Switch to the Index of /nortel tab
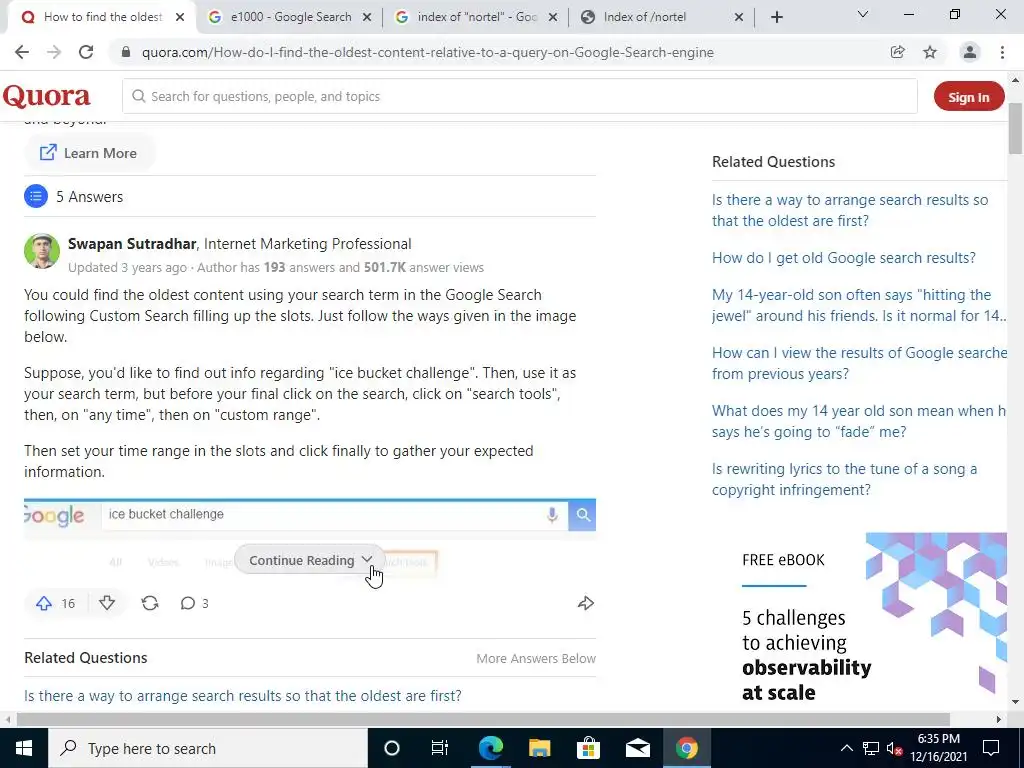The image size is (1024, 768). click(x=660, y=18)
